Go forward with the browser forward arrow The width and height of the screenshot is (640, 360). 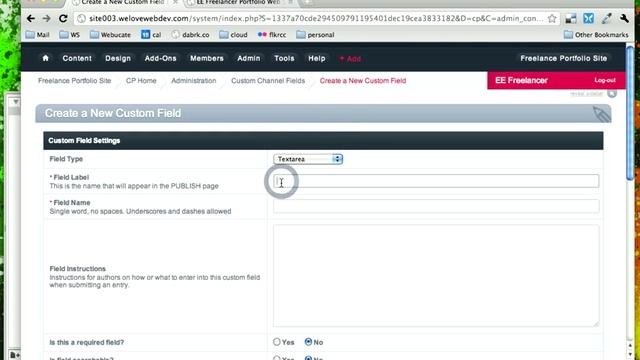coord(47,18)
